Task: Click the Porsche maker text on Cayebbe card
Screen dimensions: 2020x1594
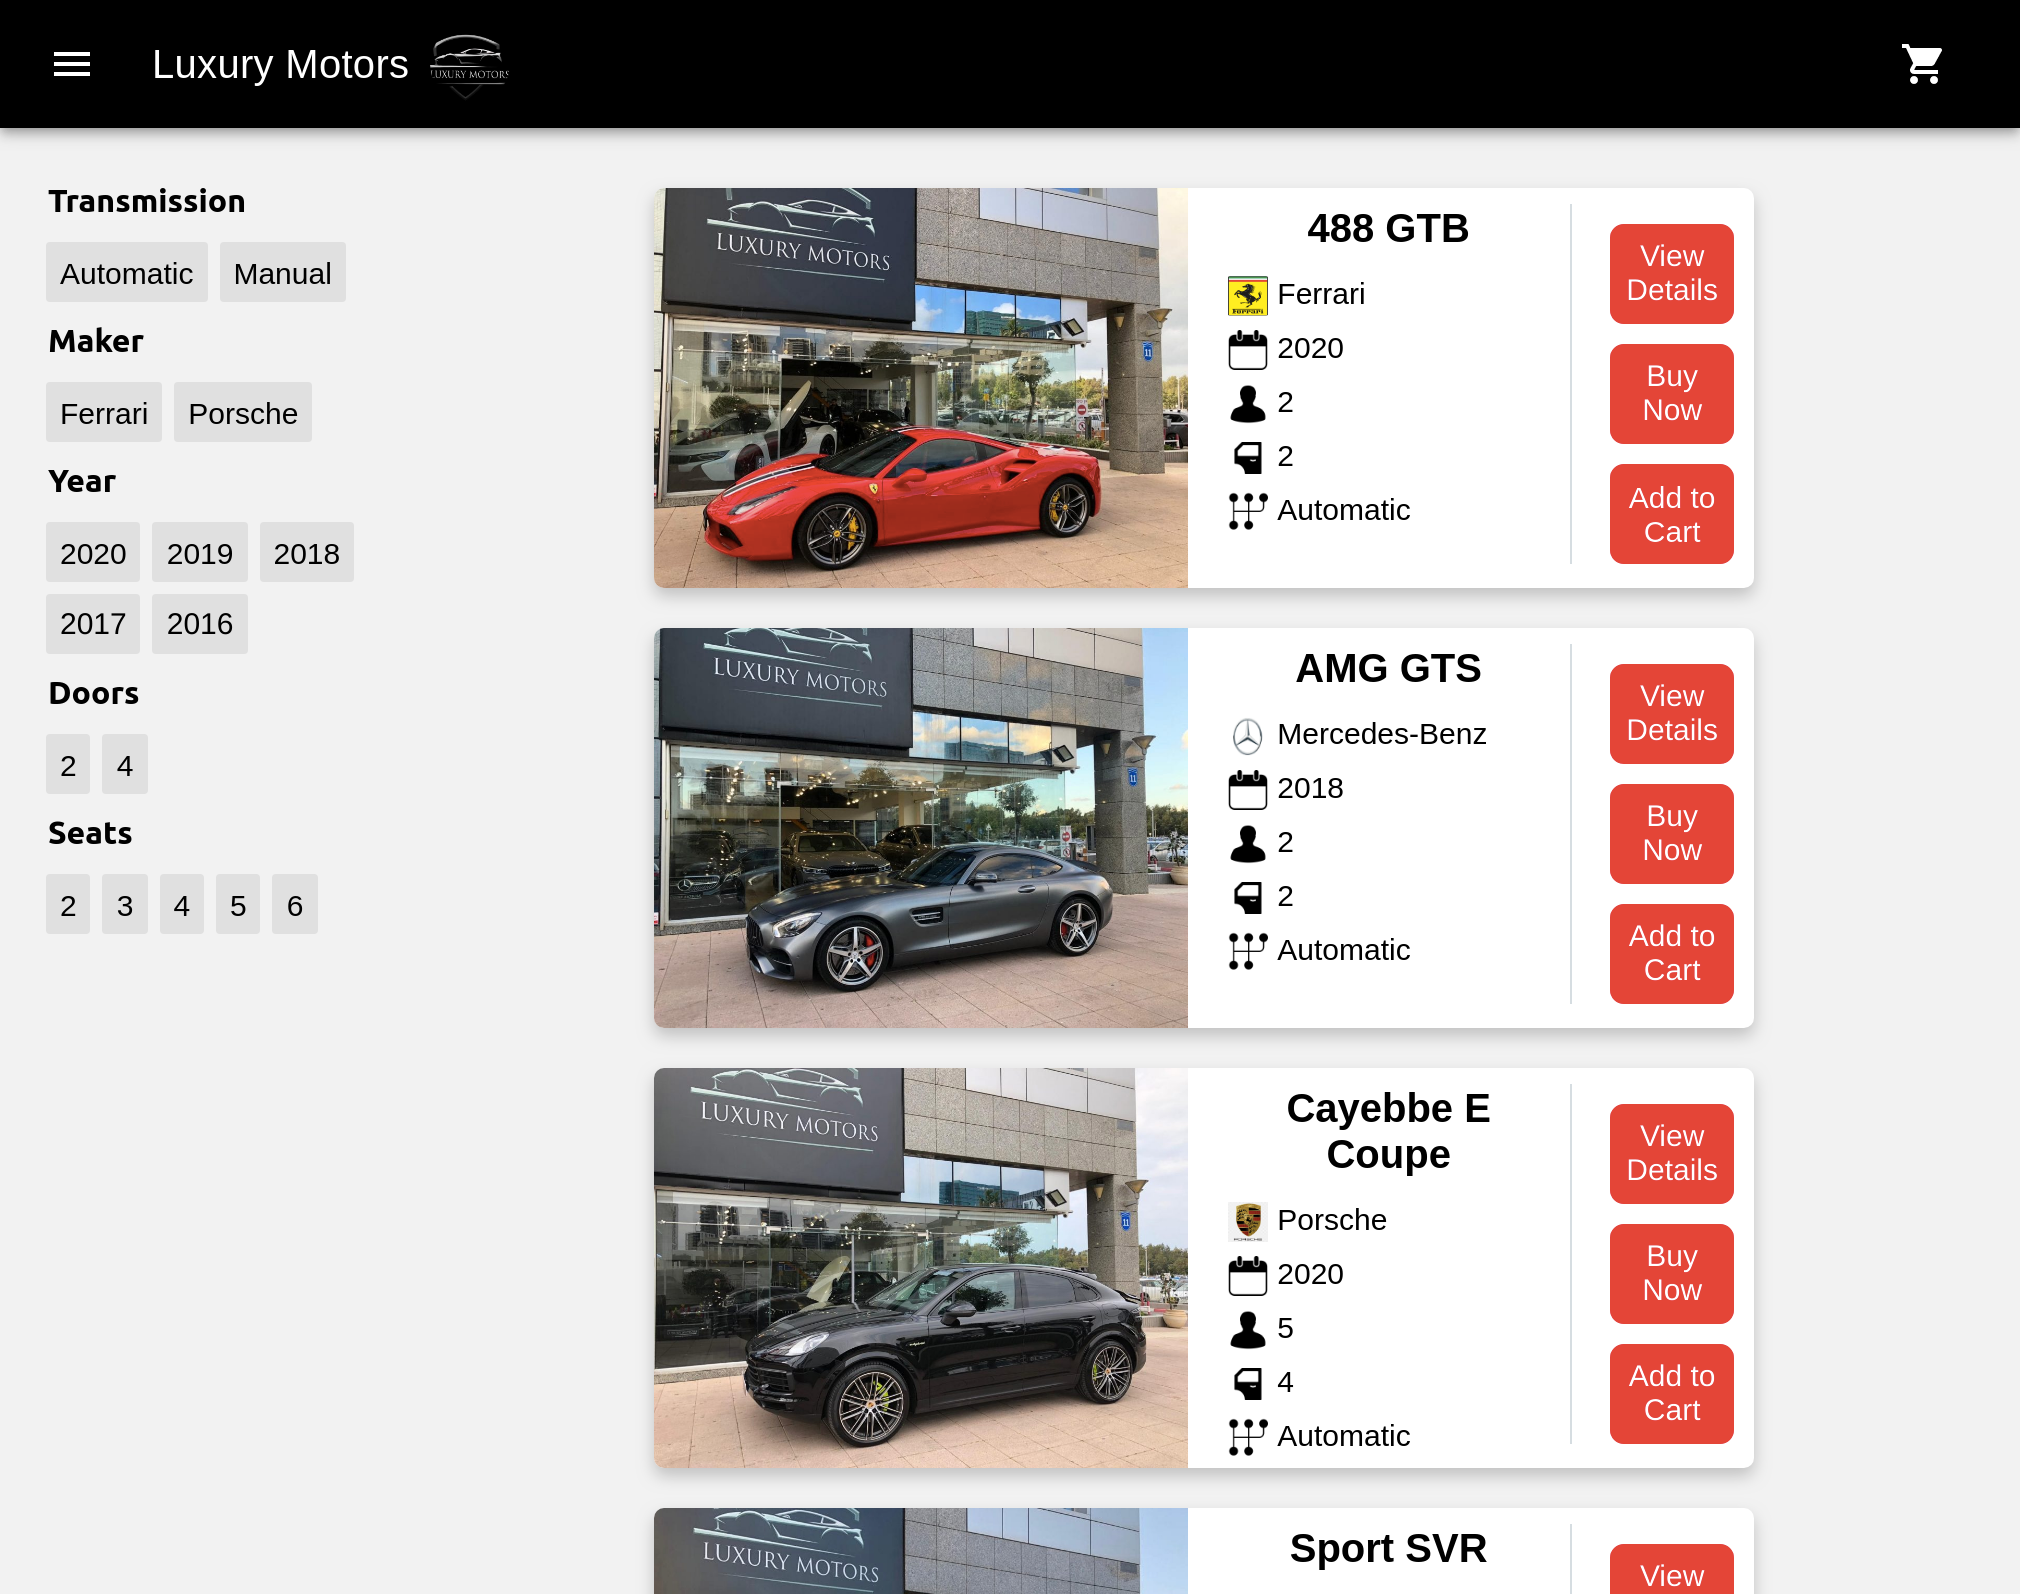Action: (x=1332, y=1221)
